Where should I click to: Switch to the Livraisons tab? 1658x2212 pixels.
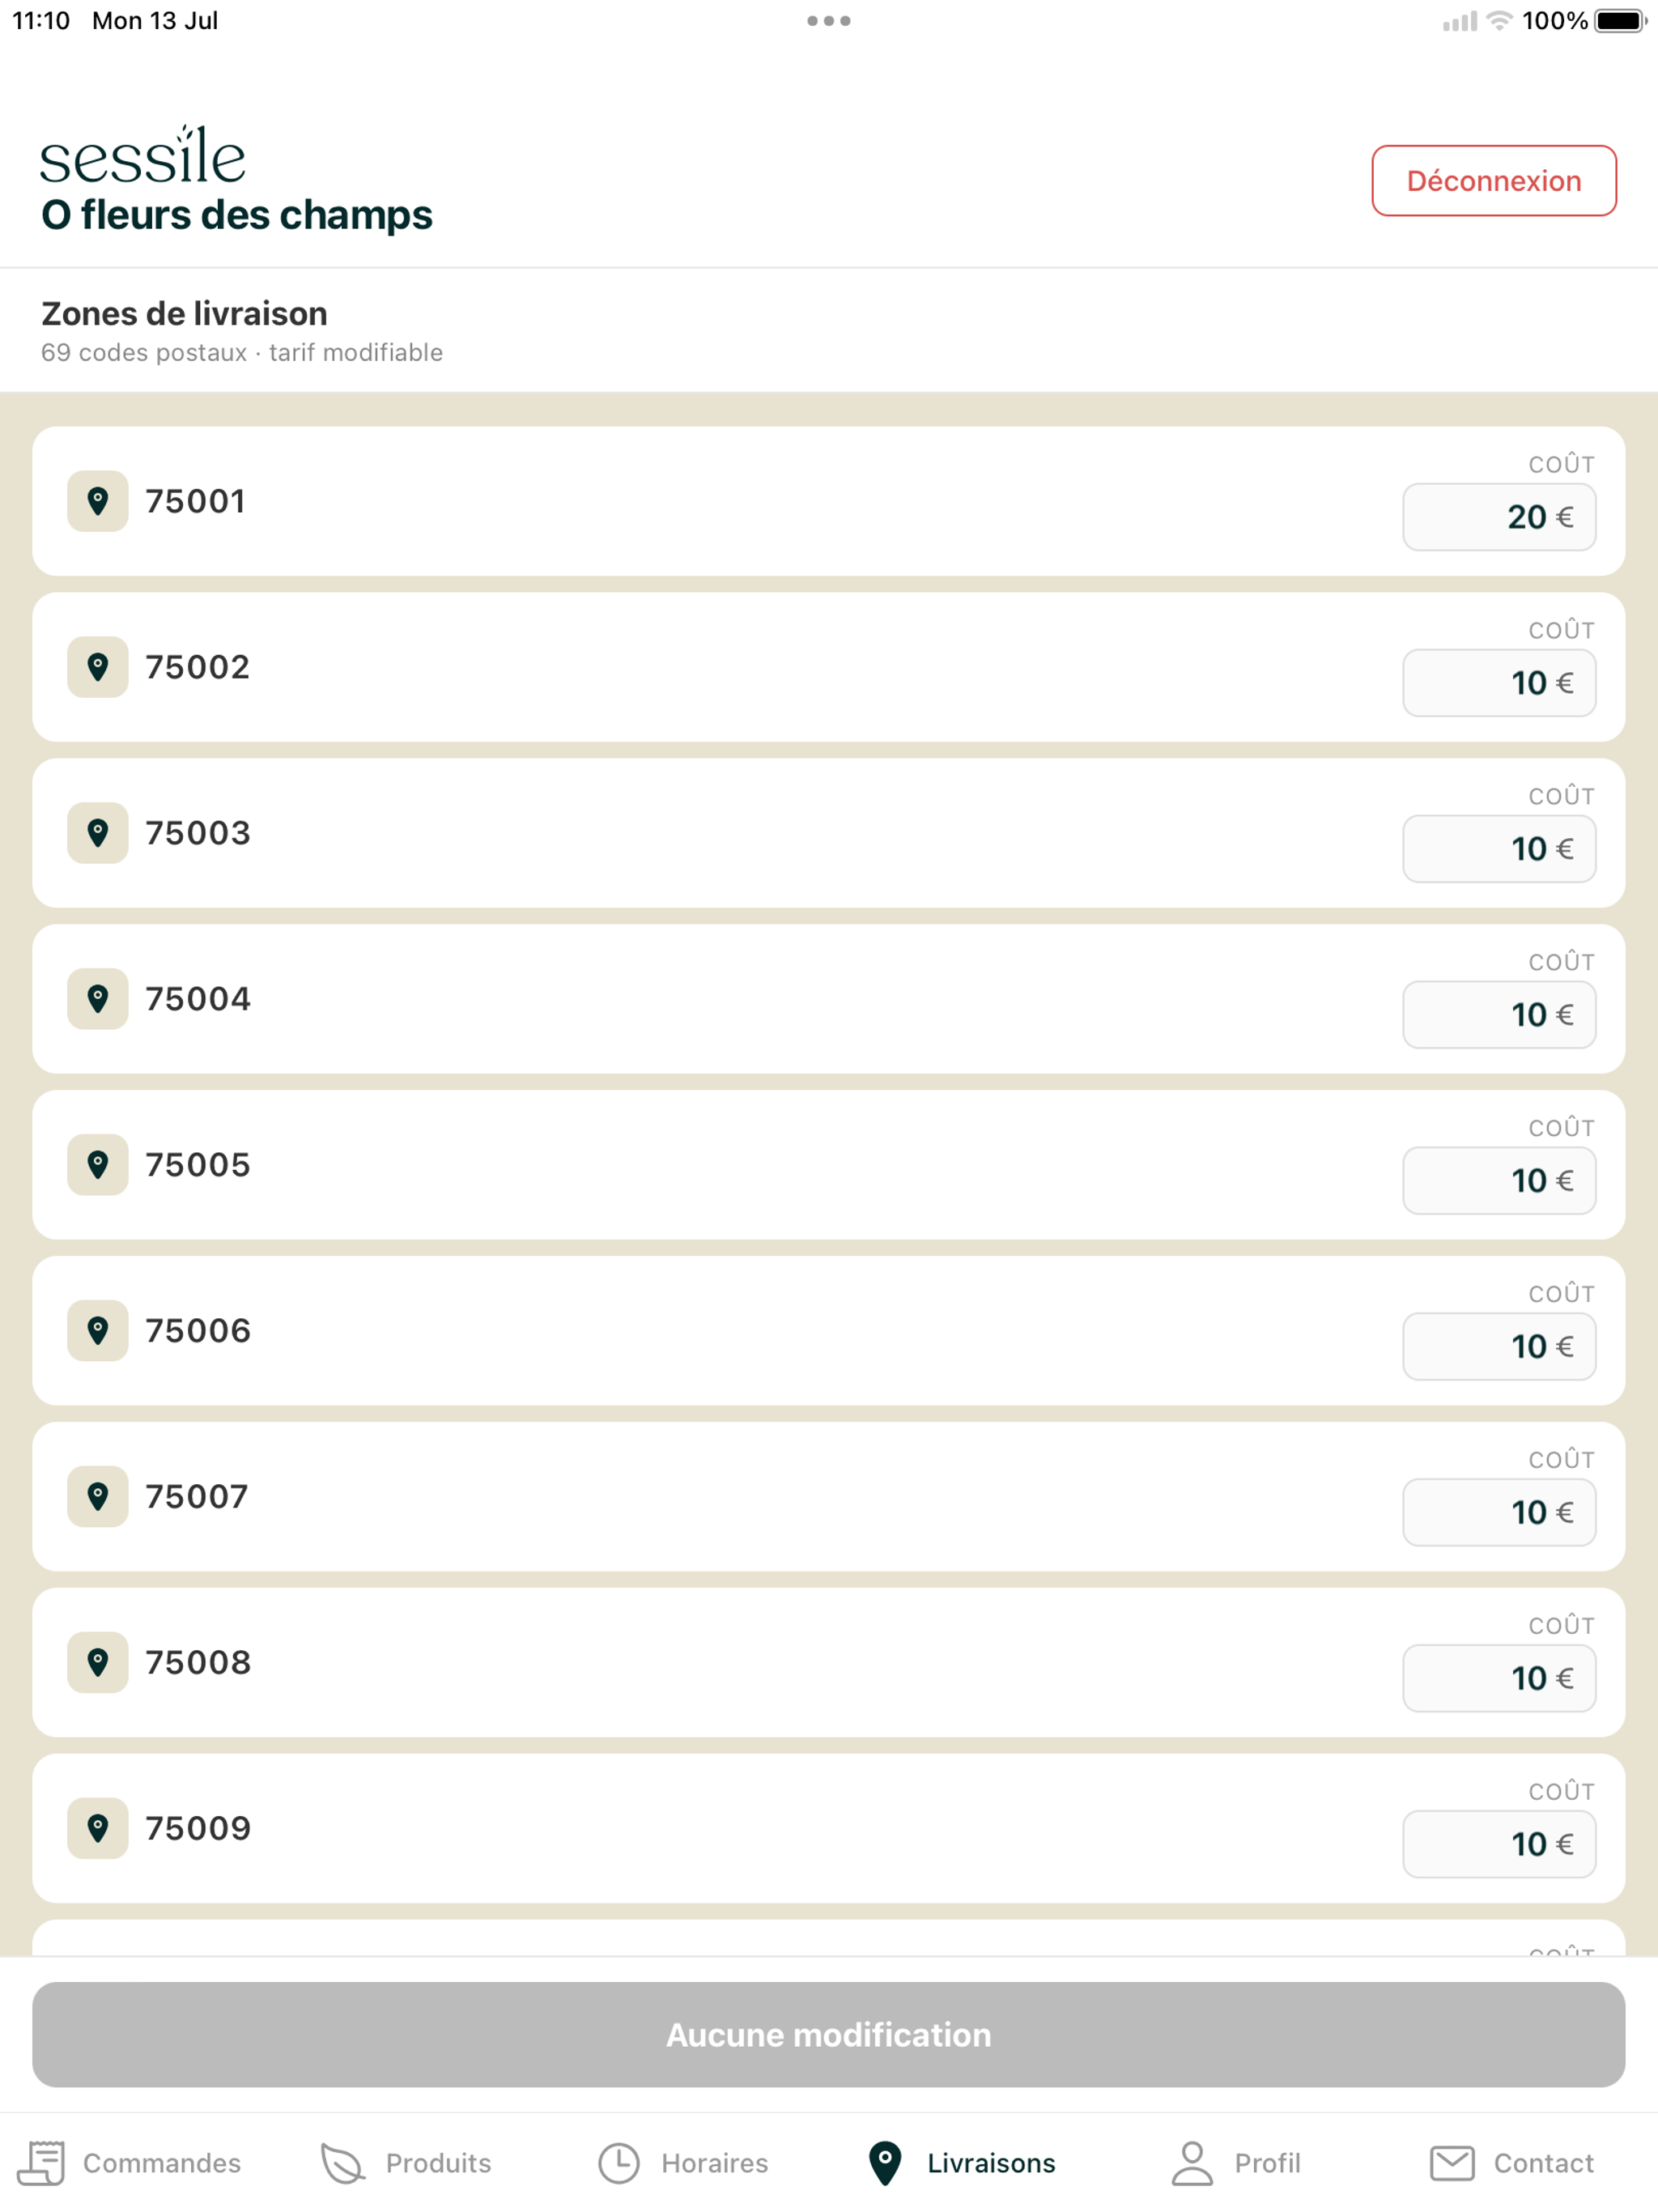click(962, 2163)
